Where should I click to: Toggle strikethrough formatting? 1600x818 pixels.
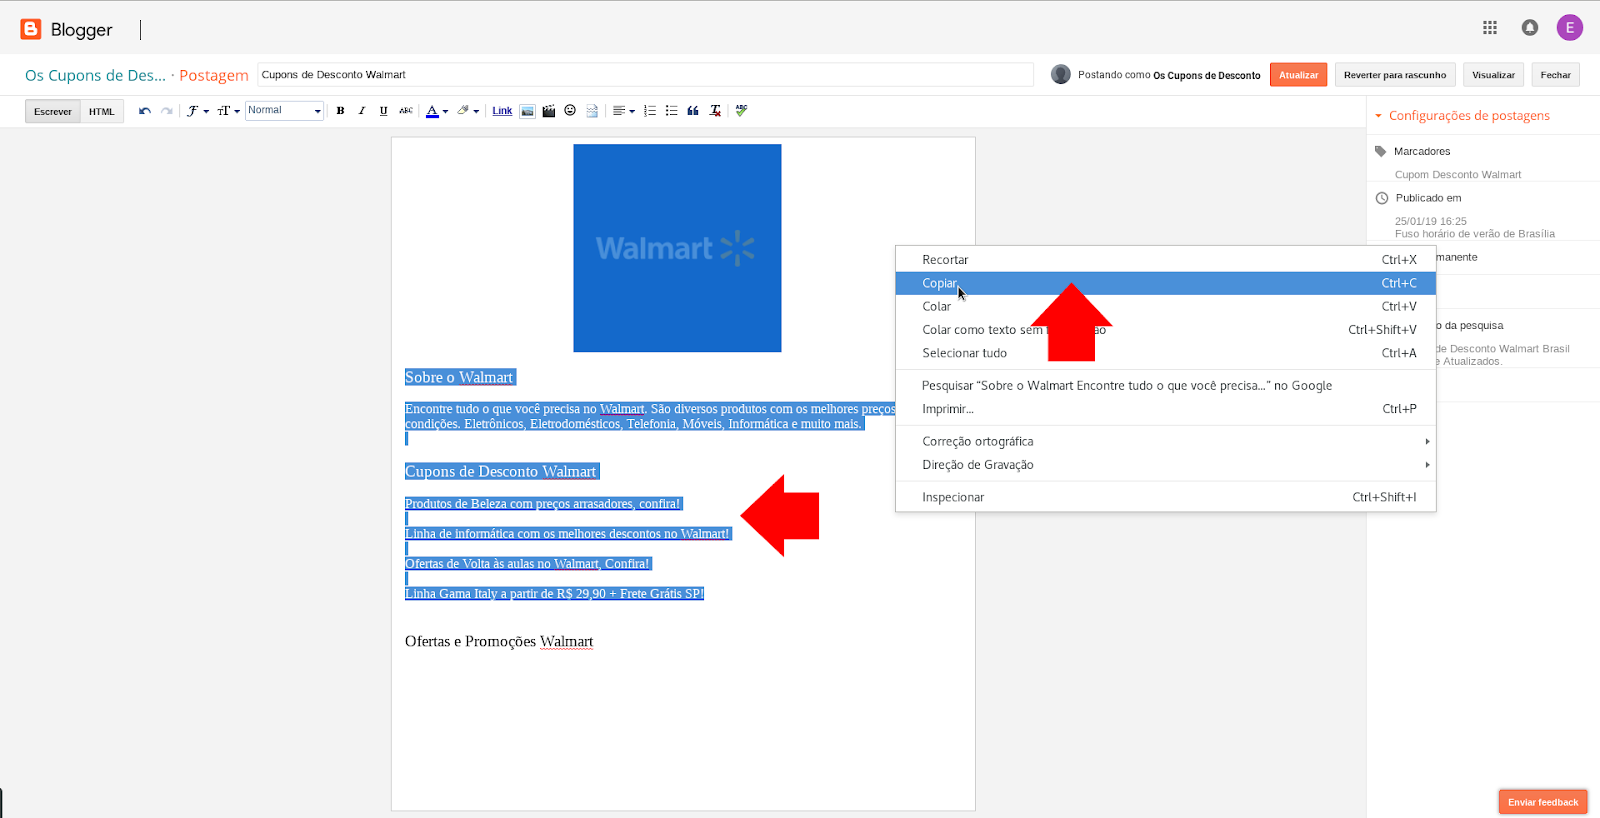click(405, 111)
